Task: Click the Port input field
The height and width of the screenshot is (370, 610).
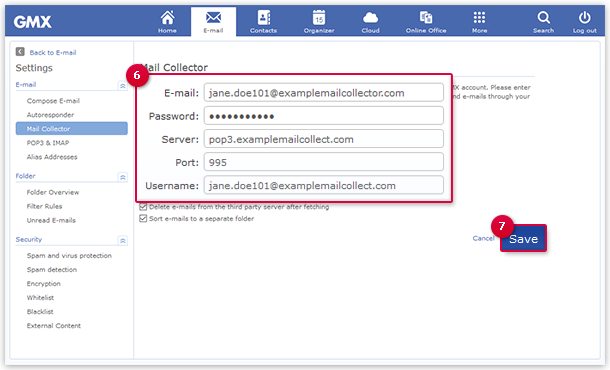Action: pyautogui.click(x=324, y=162)
